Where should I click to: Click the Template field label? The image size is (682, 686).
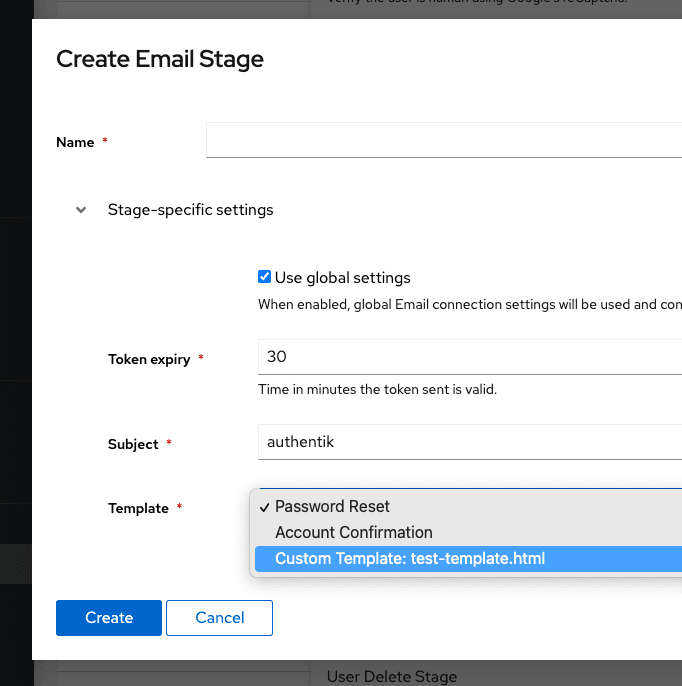click(138, 508)
